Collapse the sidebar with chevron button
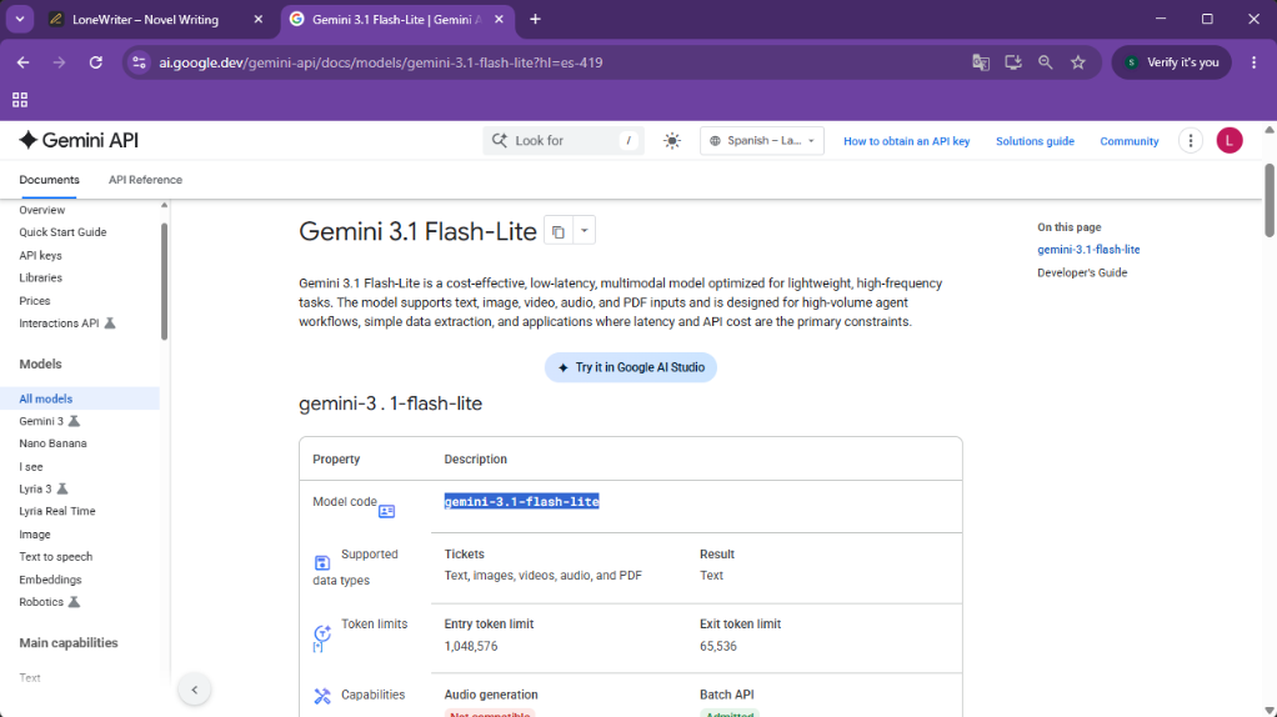The image size is (1277, 717). [194, 689]
